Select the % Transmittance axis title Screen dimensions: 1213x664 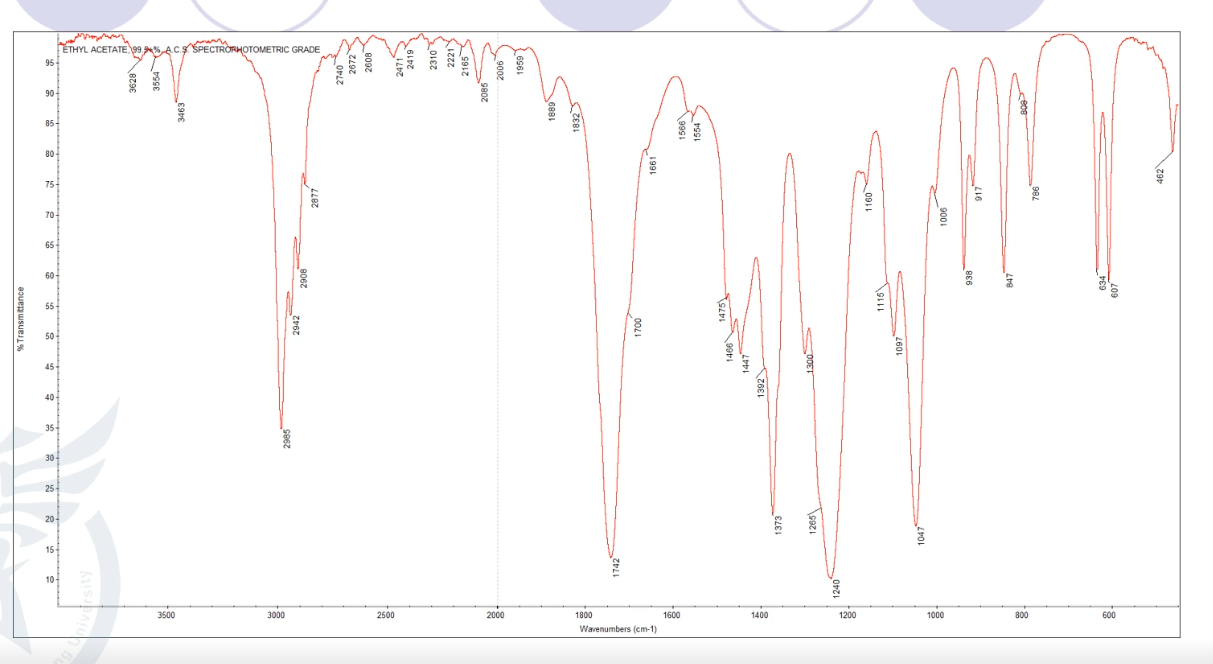[x=19, y=319]
